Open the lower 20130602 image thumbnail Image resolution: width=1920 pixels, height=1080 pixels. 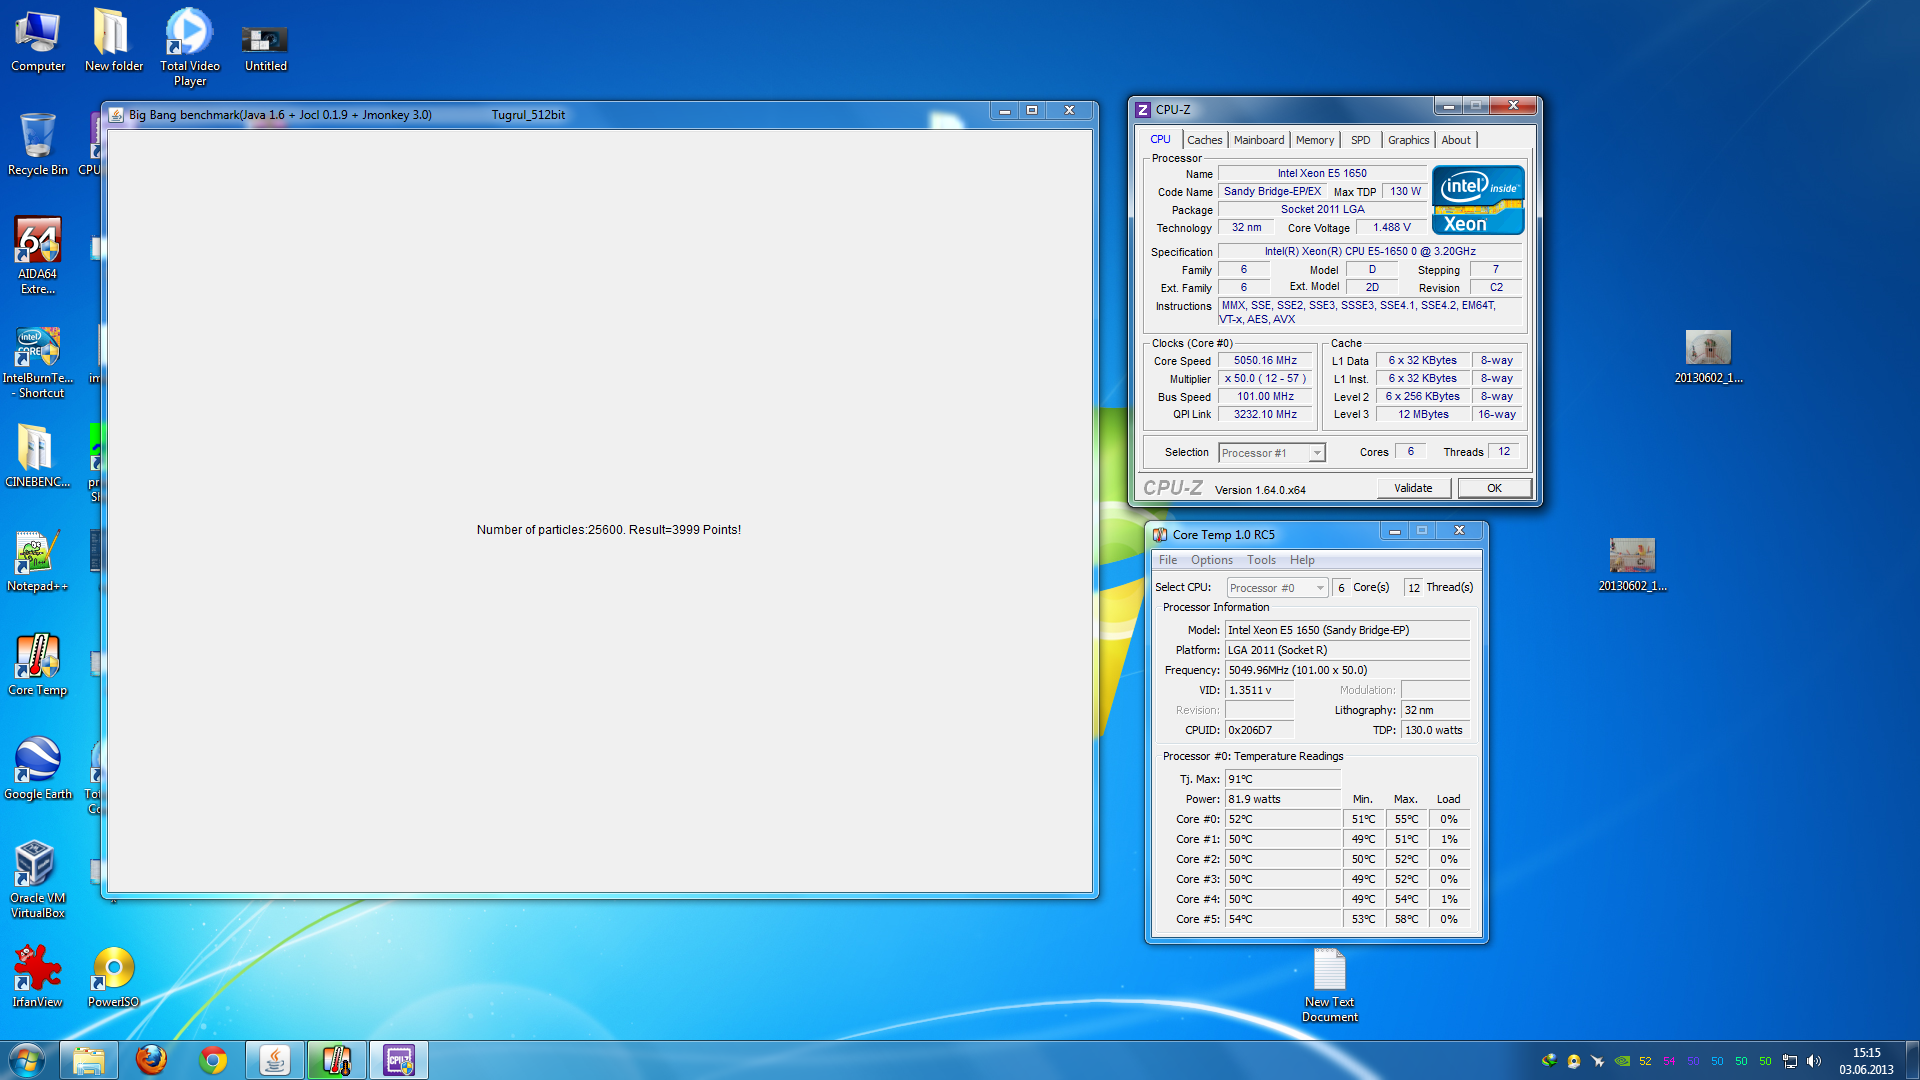[x=1632, y=565]
